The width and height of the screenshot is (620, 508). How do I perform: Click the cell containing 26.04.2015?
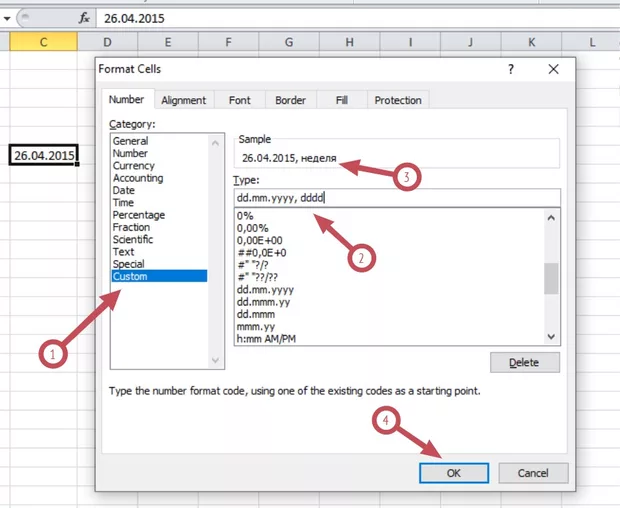click(x=43, y=155)
